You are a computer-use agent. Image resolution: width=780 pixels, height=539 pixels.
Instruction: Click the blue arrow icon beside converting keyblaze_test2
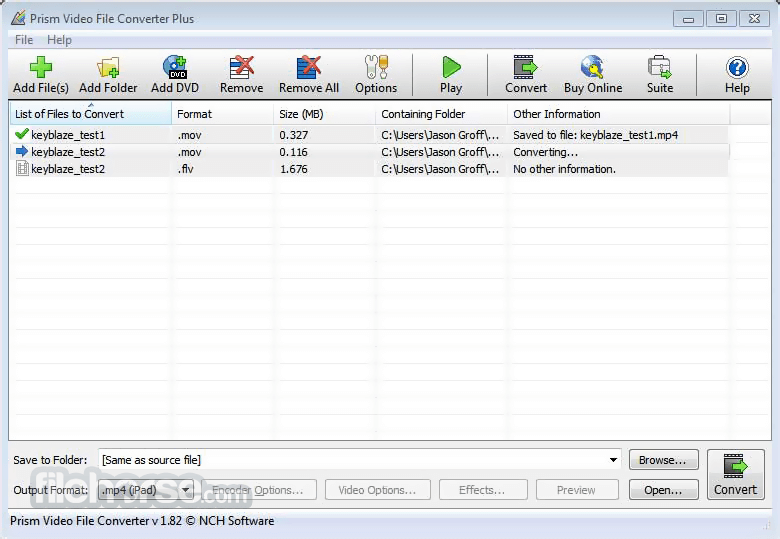[x=21, y=151]
